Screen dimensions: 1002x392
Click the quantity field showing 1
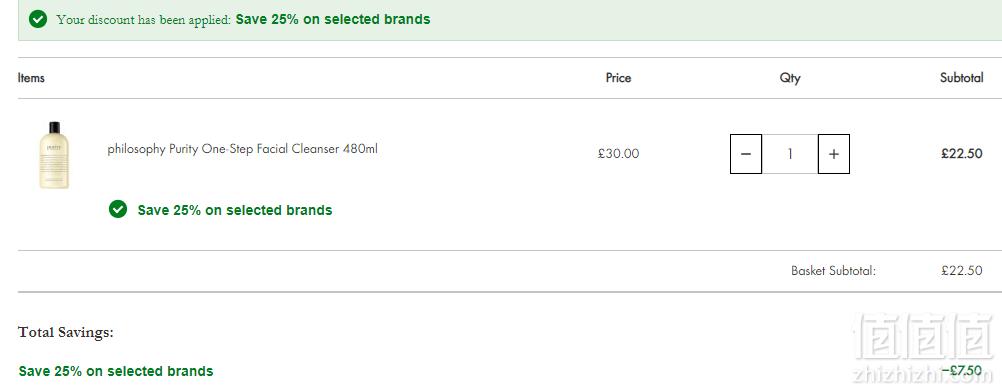click(x=790, y=153)
